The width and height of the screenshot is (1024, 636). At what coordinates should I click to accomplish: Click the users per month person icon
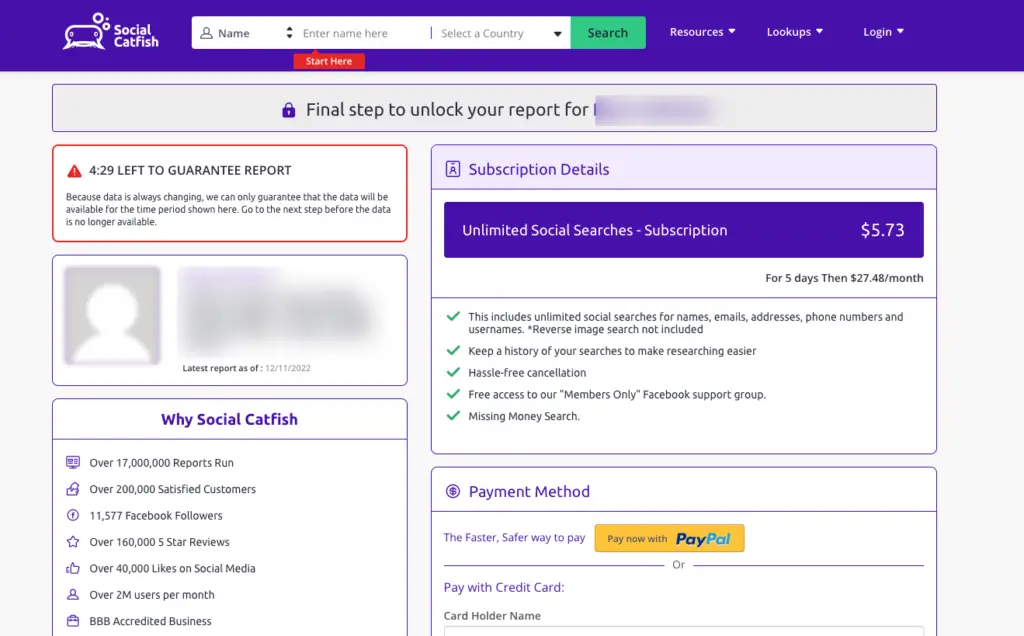coord(73,594)
